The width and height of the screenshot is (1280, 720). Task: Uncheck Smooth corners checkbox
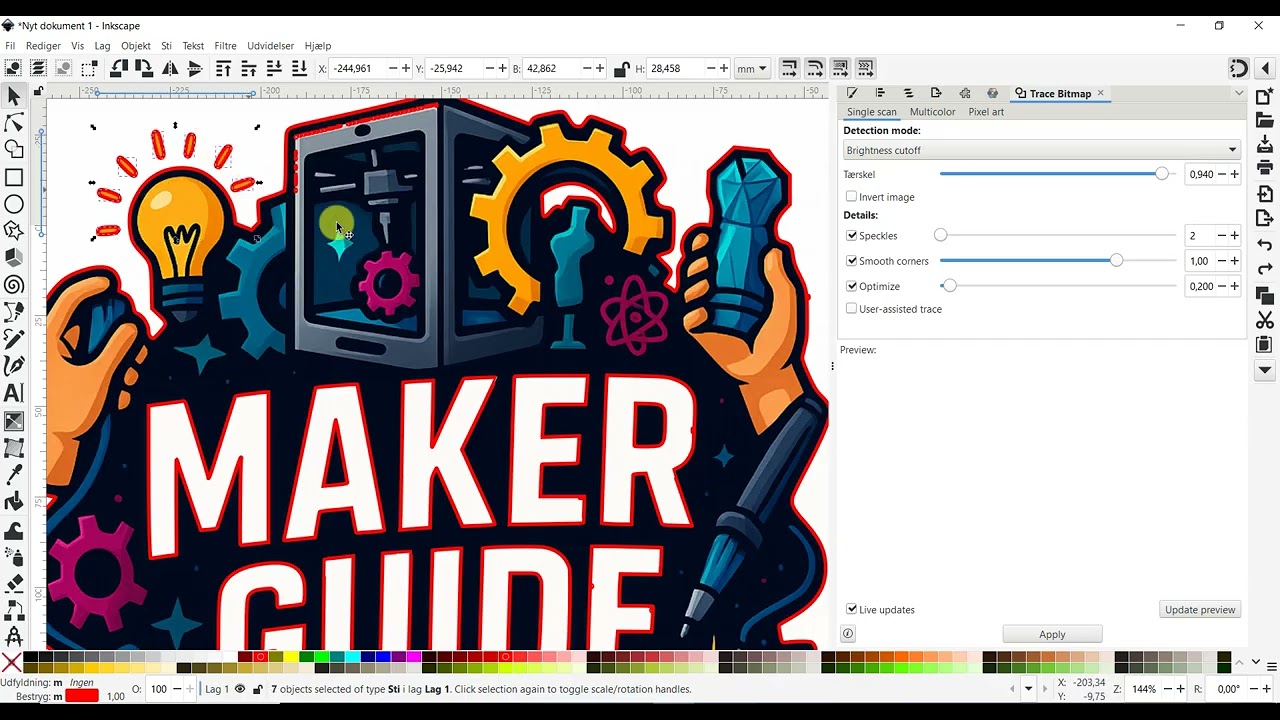tap(852, 261)
